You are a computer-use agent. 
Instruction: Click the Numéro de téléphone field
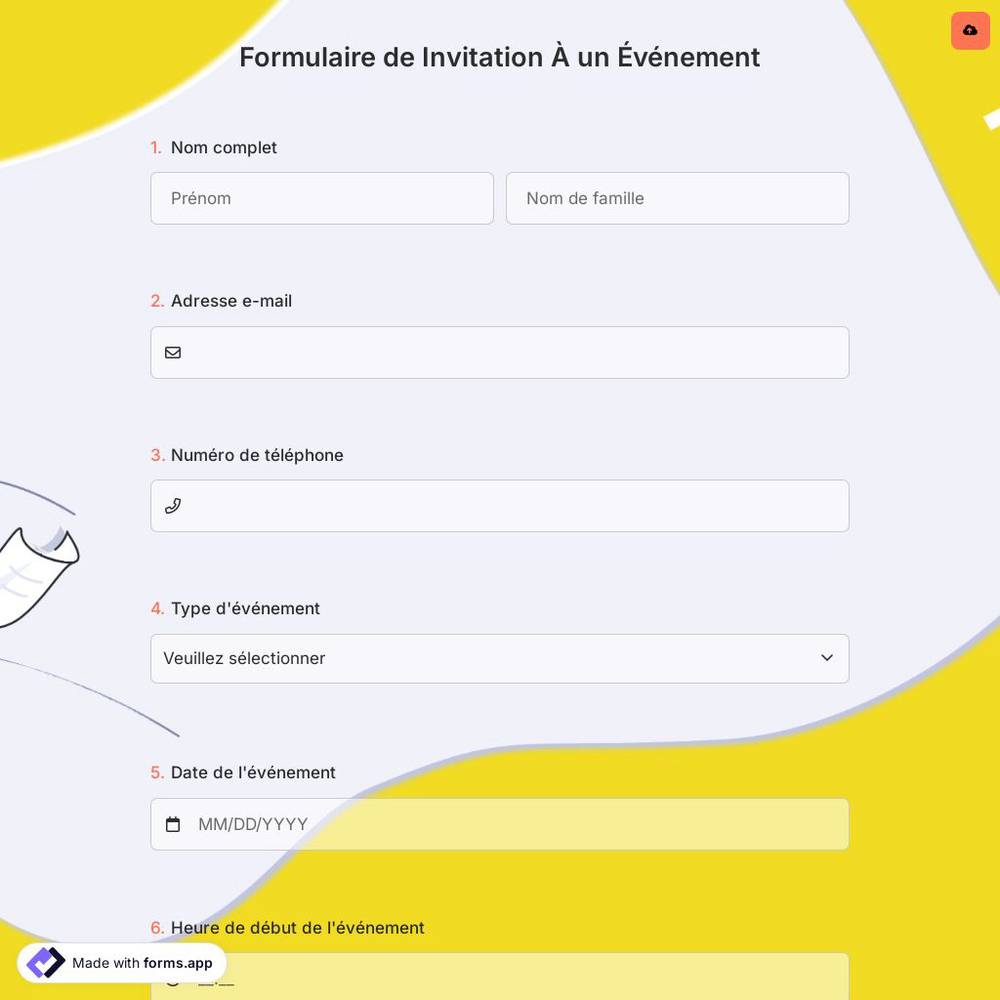click(500, 506)
